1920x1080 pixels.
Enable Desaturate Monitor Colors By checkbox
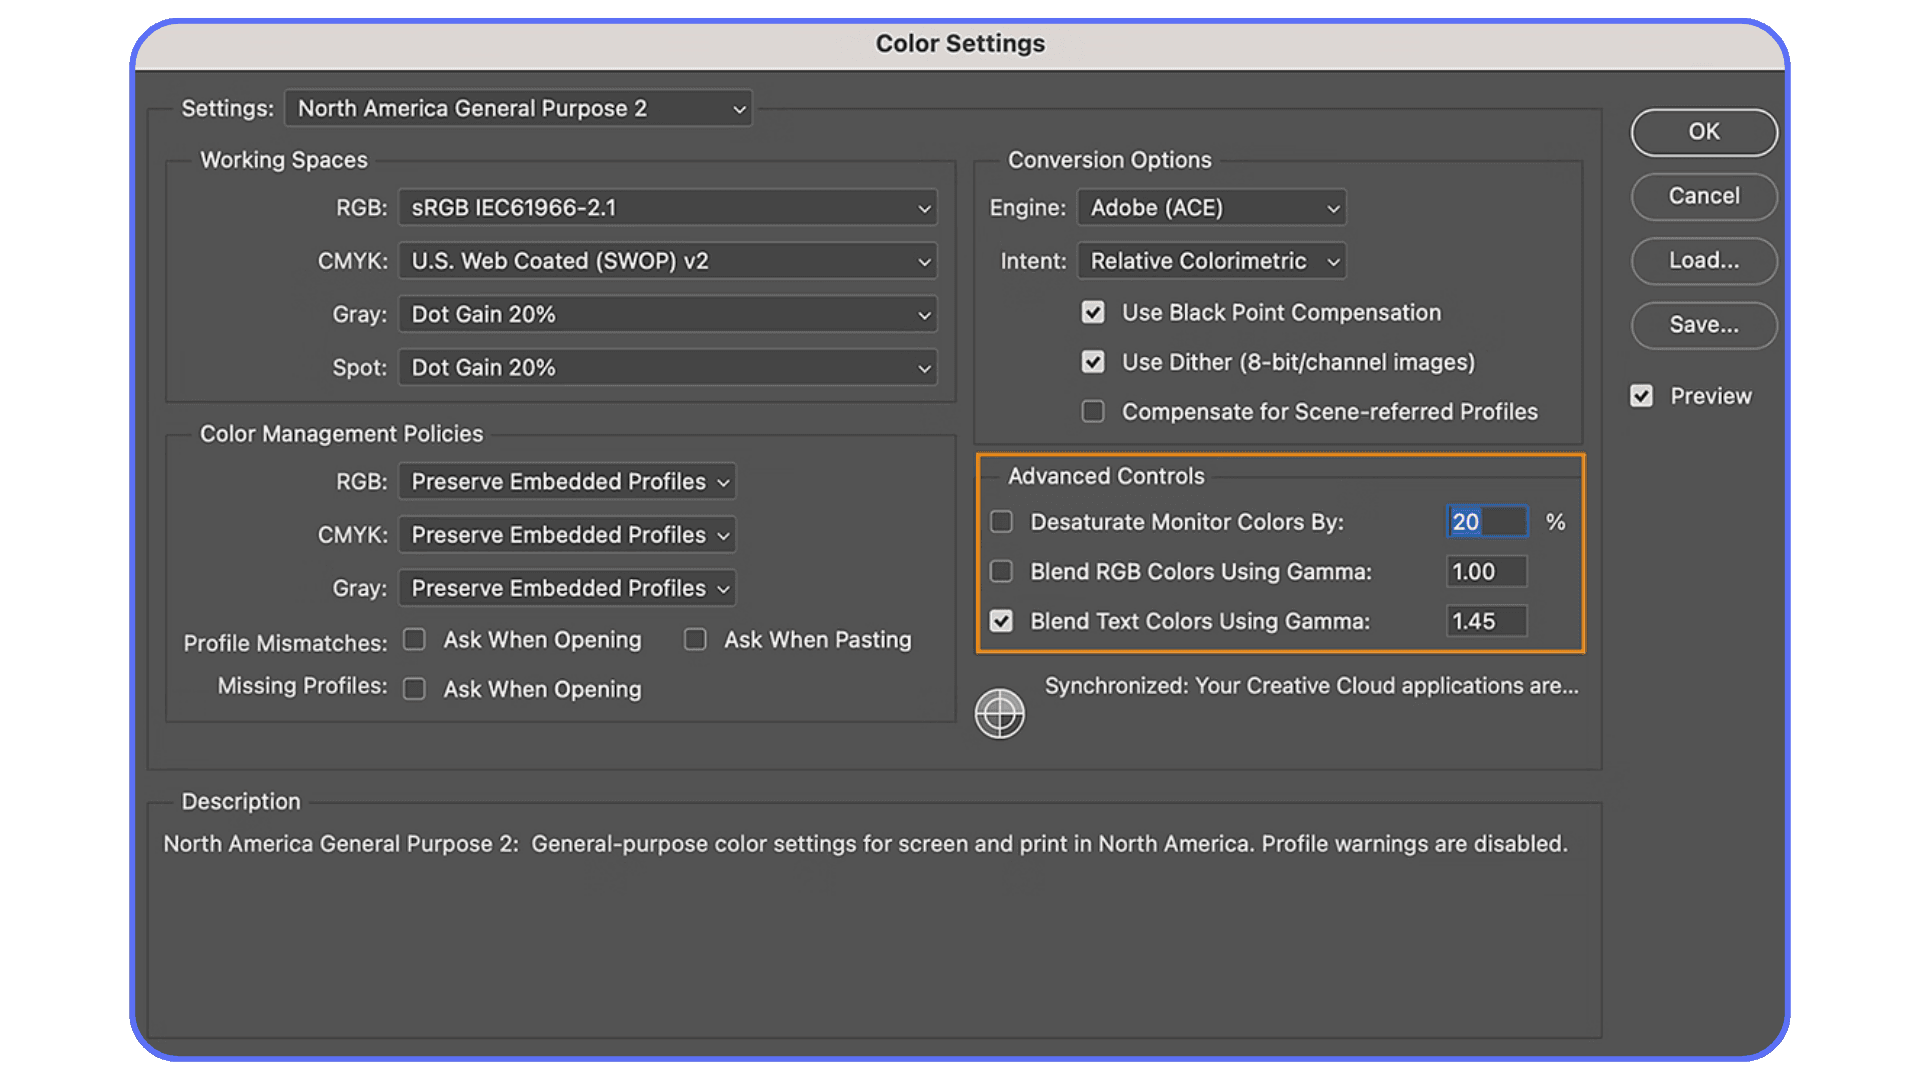[x=1001, y=522]
